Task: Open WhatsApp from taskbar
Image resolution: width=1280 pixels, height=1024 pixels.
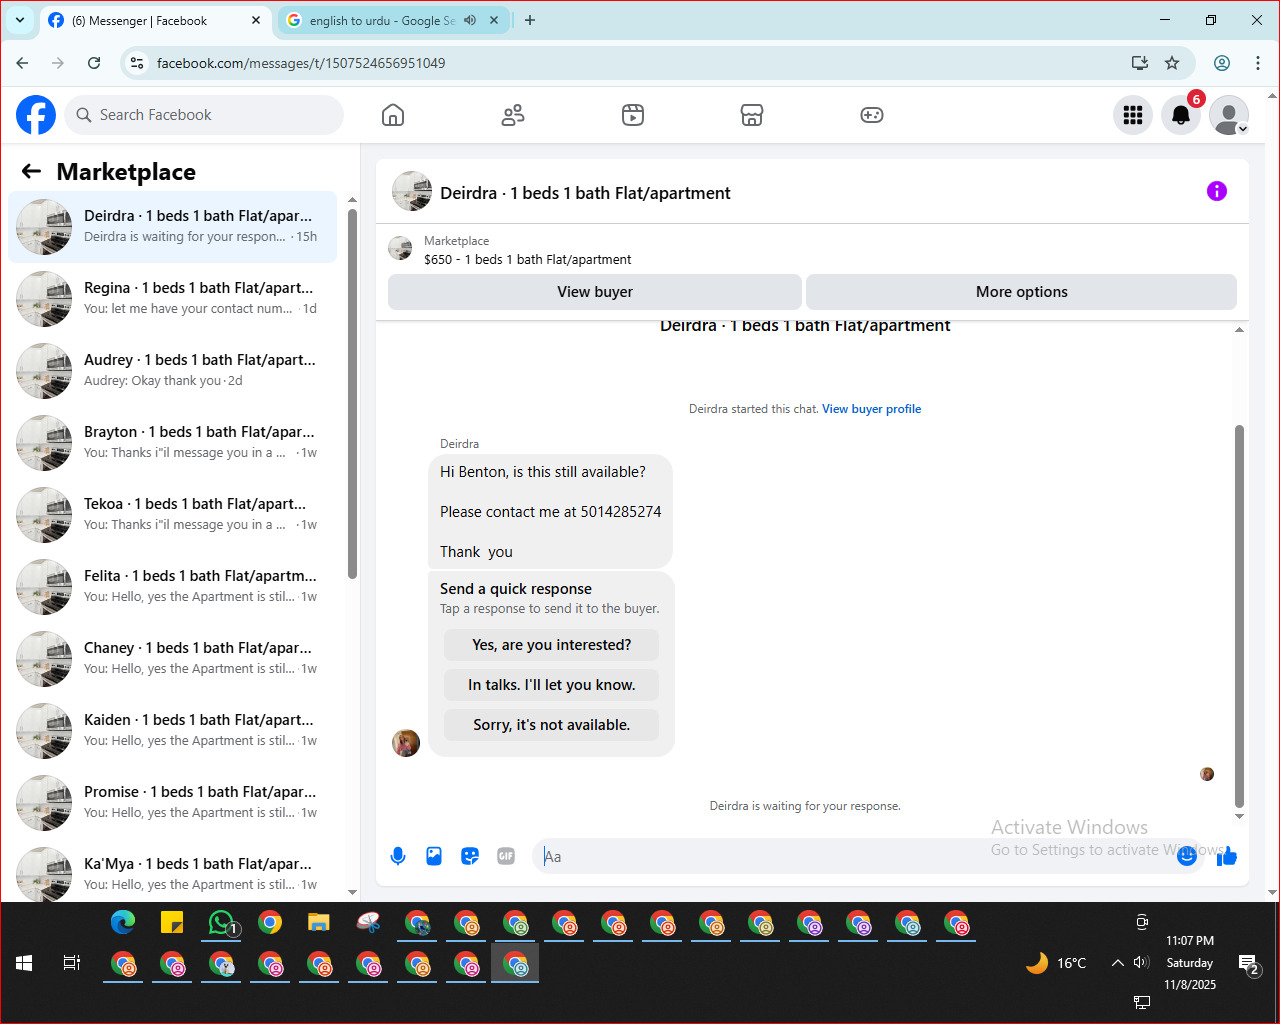Action: click(222, 923)
